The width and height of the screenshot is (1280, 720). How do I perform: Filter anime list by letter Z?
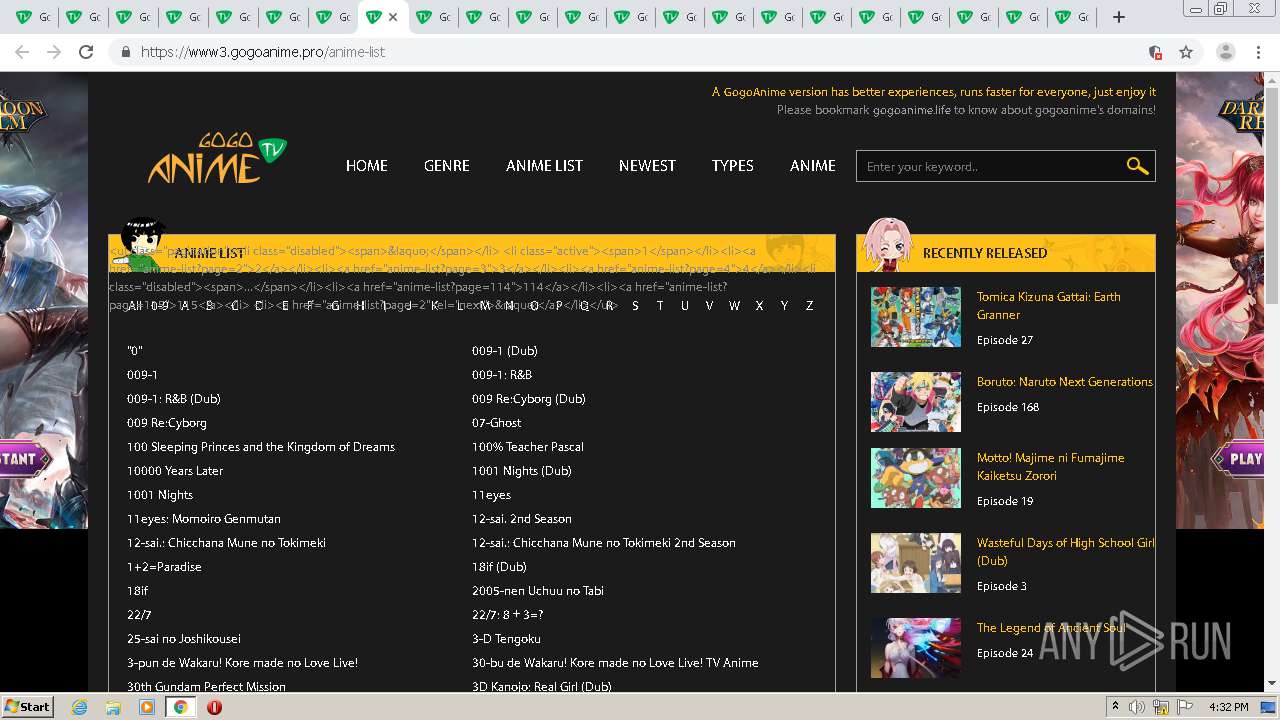click(x=810, y=306)
